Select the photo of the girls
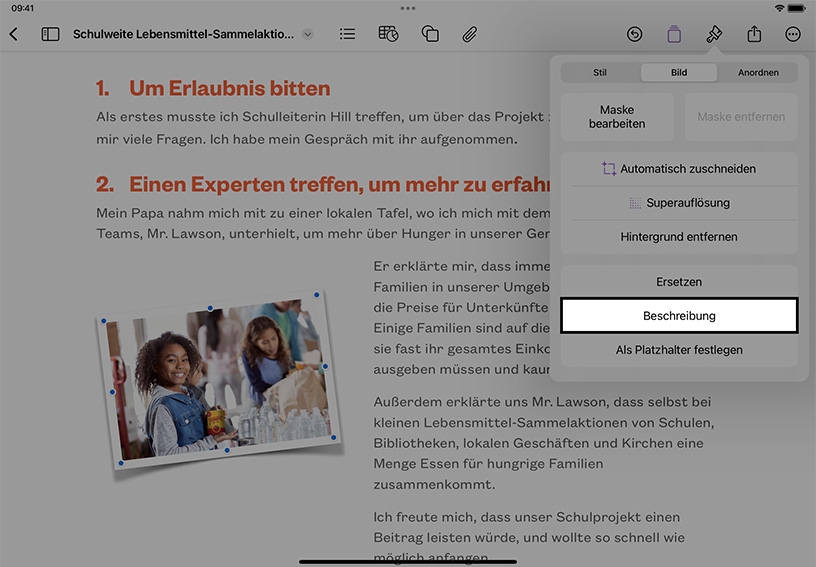816x567 pixels. pyautogui.click(x=219, y=378)
